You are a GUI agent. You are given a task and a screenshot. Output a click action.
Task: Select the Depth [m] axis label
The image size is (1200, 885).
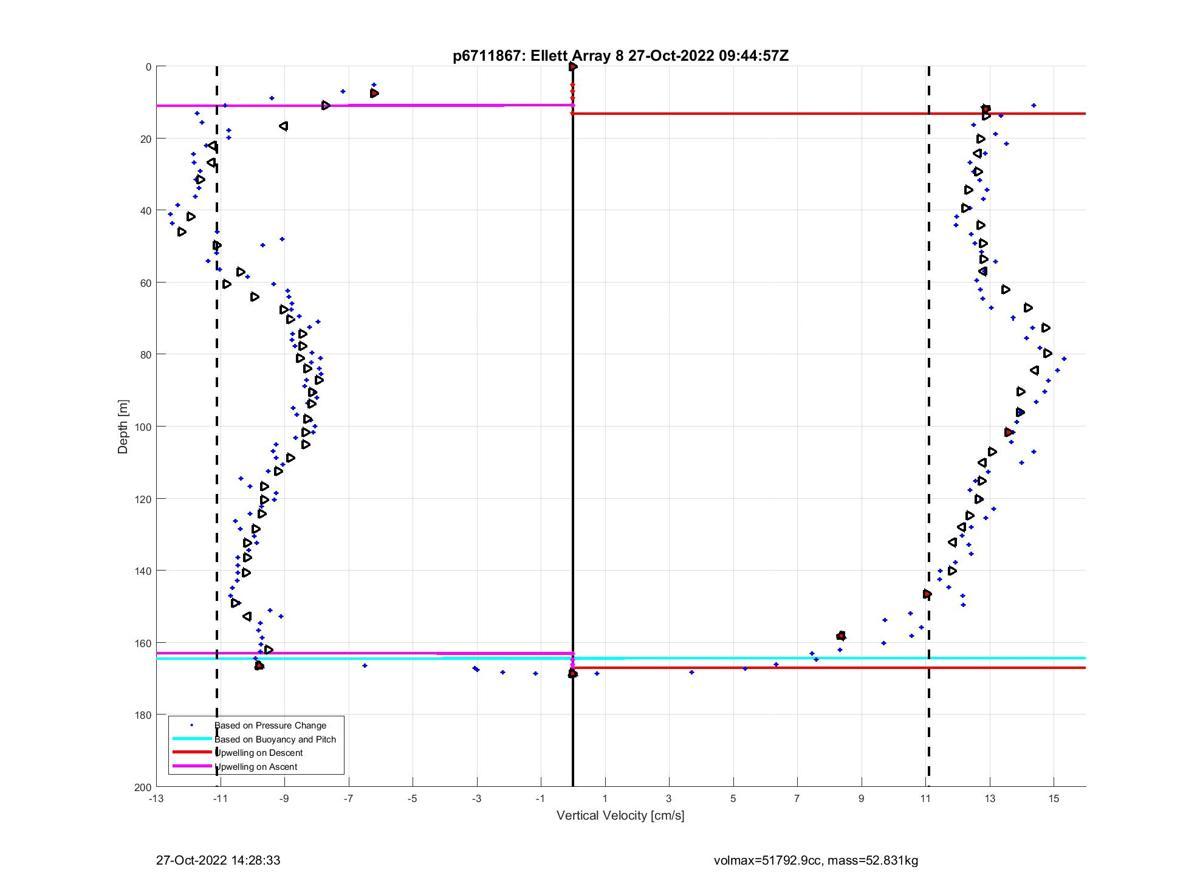(124, 427)
